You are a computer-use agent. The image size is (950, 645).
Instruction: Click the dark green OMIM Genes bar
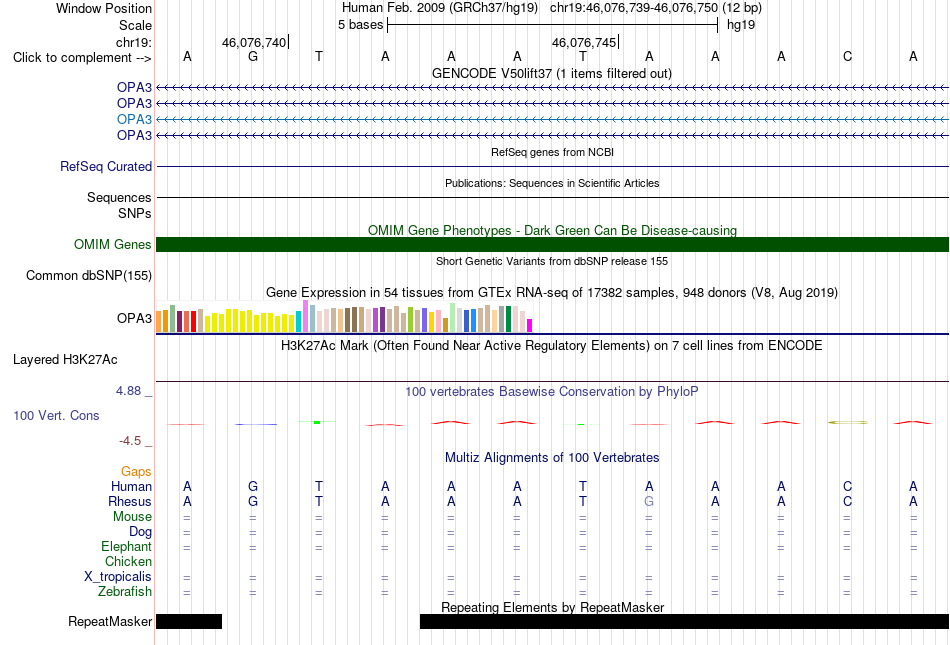coord(552,245)
